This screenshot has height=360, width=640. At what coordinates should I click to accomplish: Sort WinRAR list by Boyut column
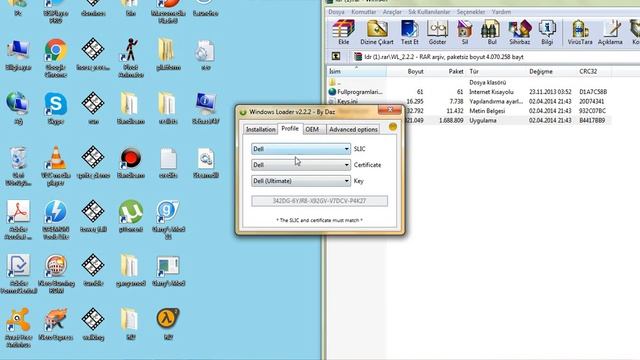tap(407, 71)
